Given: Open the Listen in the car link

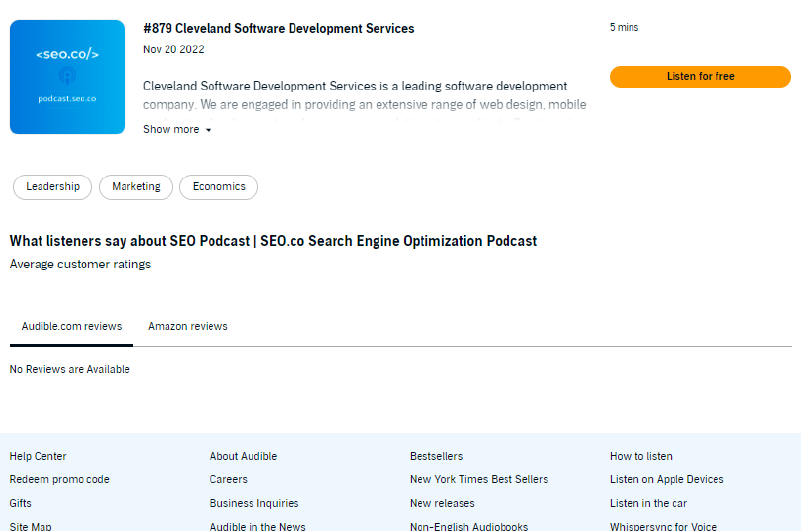Looking at the screenshot, I should point(648,503).
